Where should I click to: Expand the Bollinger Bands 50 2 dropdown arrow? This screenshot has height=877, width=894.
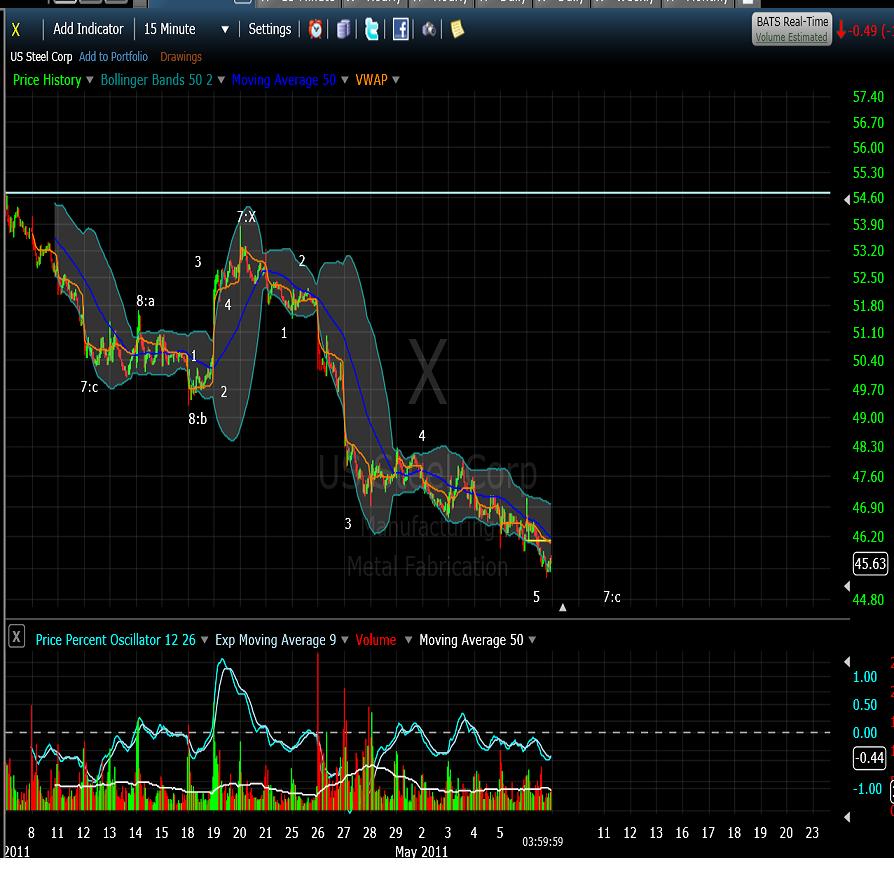pyautogui.click(x=220, y=80)
